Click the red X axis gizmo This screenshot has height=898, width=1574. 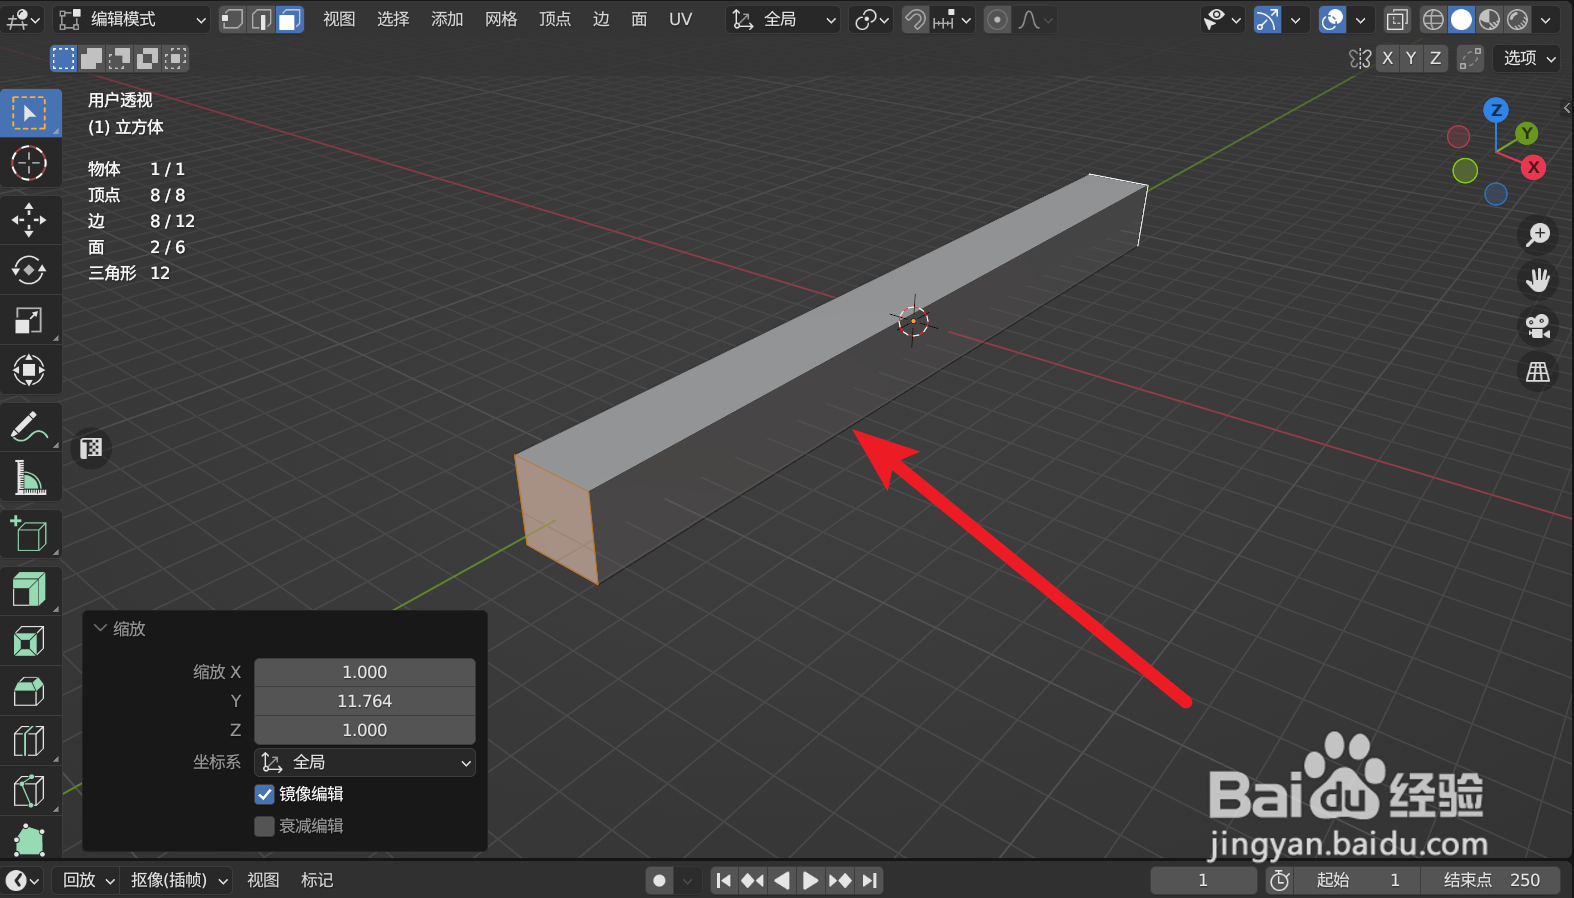(1533, 167)
